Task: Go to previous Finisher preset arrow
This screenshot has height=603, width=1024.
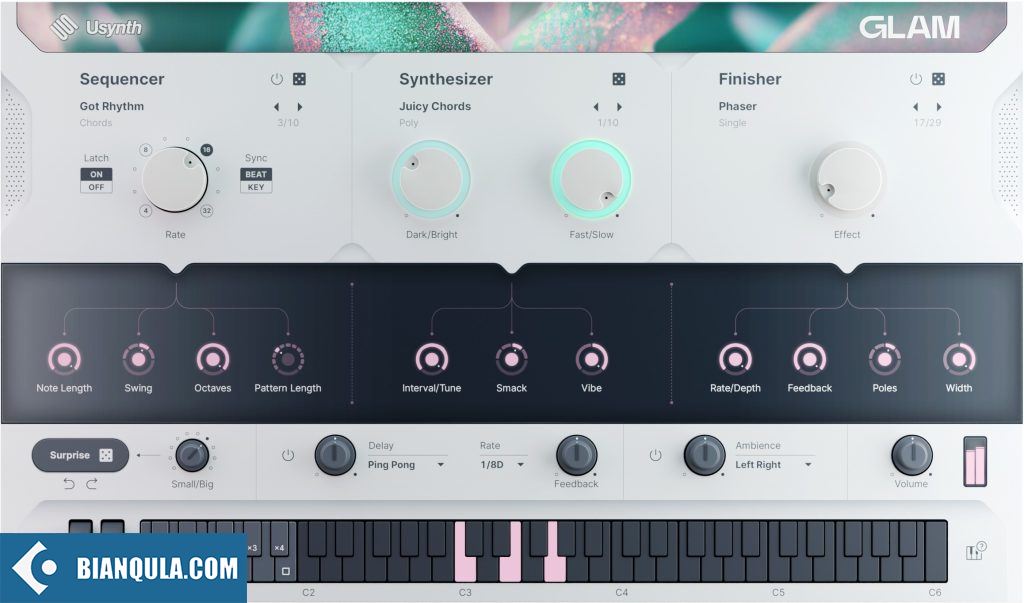Action: click(916, 106)
